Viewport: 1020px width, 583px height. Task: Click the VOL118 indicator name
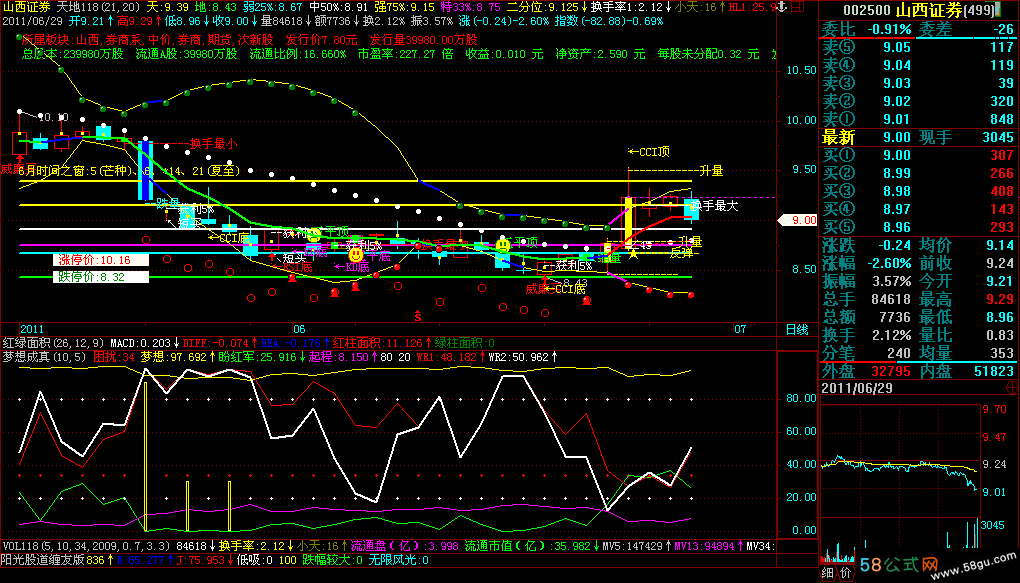point(87,546)
